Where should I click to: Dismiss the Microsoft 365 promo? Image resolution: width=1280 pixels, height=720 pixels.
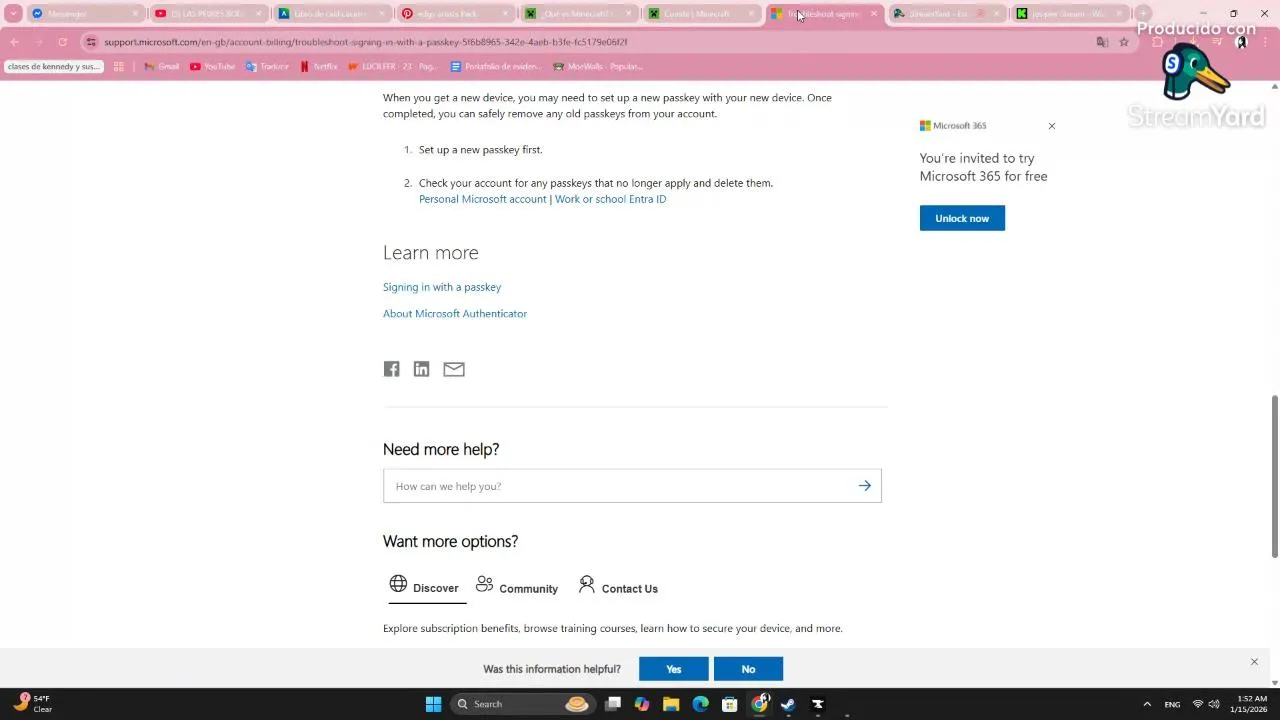1051,126
